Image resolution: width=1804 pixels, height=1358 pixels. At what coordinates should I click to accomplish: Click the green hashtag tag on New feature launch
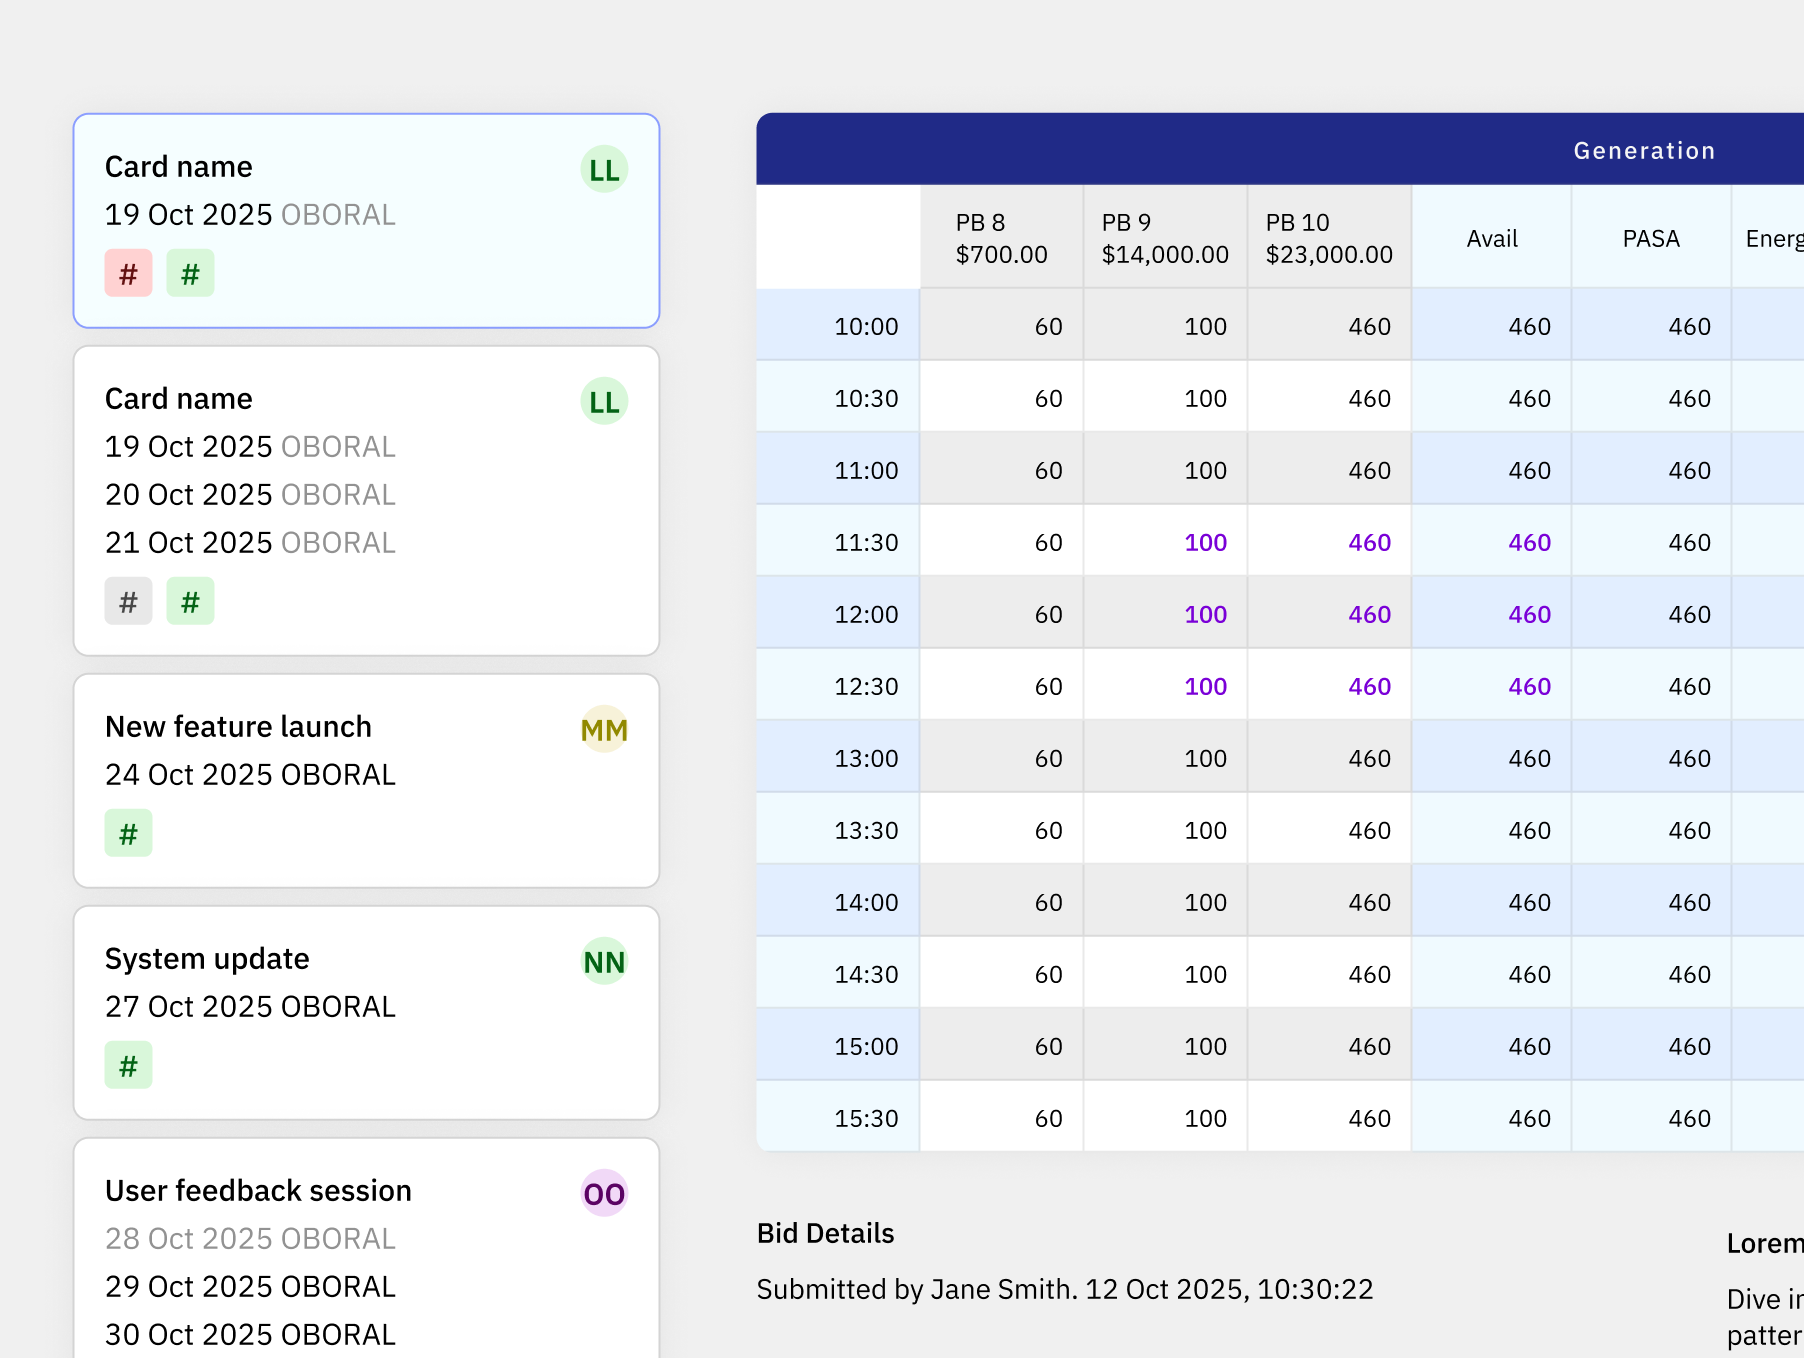(128, 833)
